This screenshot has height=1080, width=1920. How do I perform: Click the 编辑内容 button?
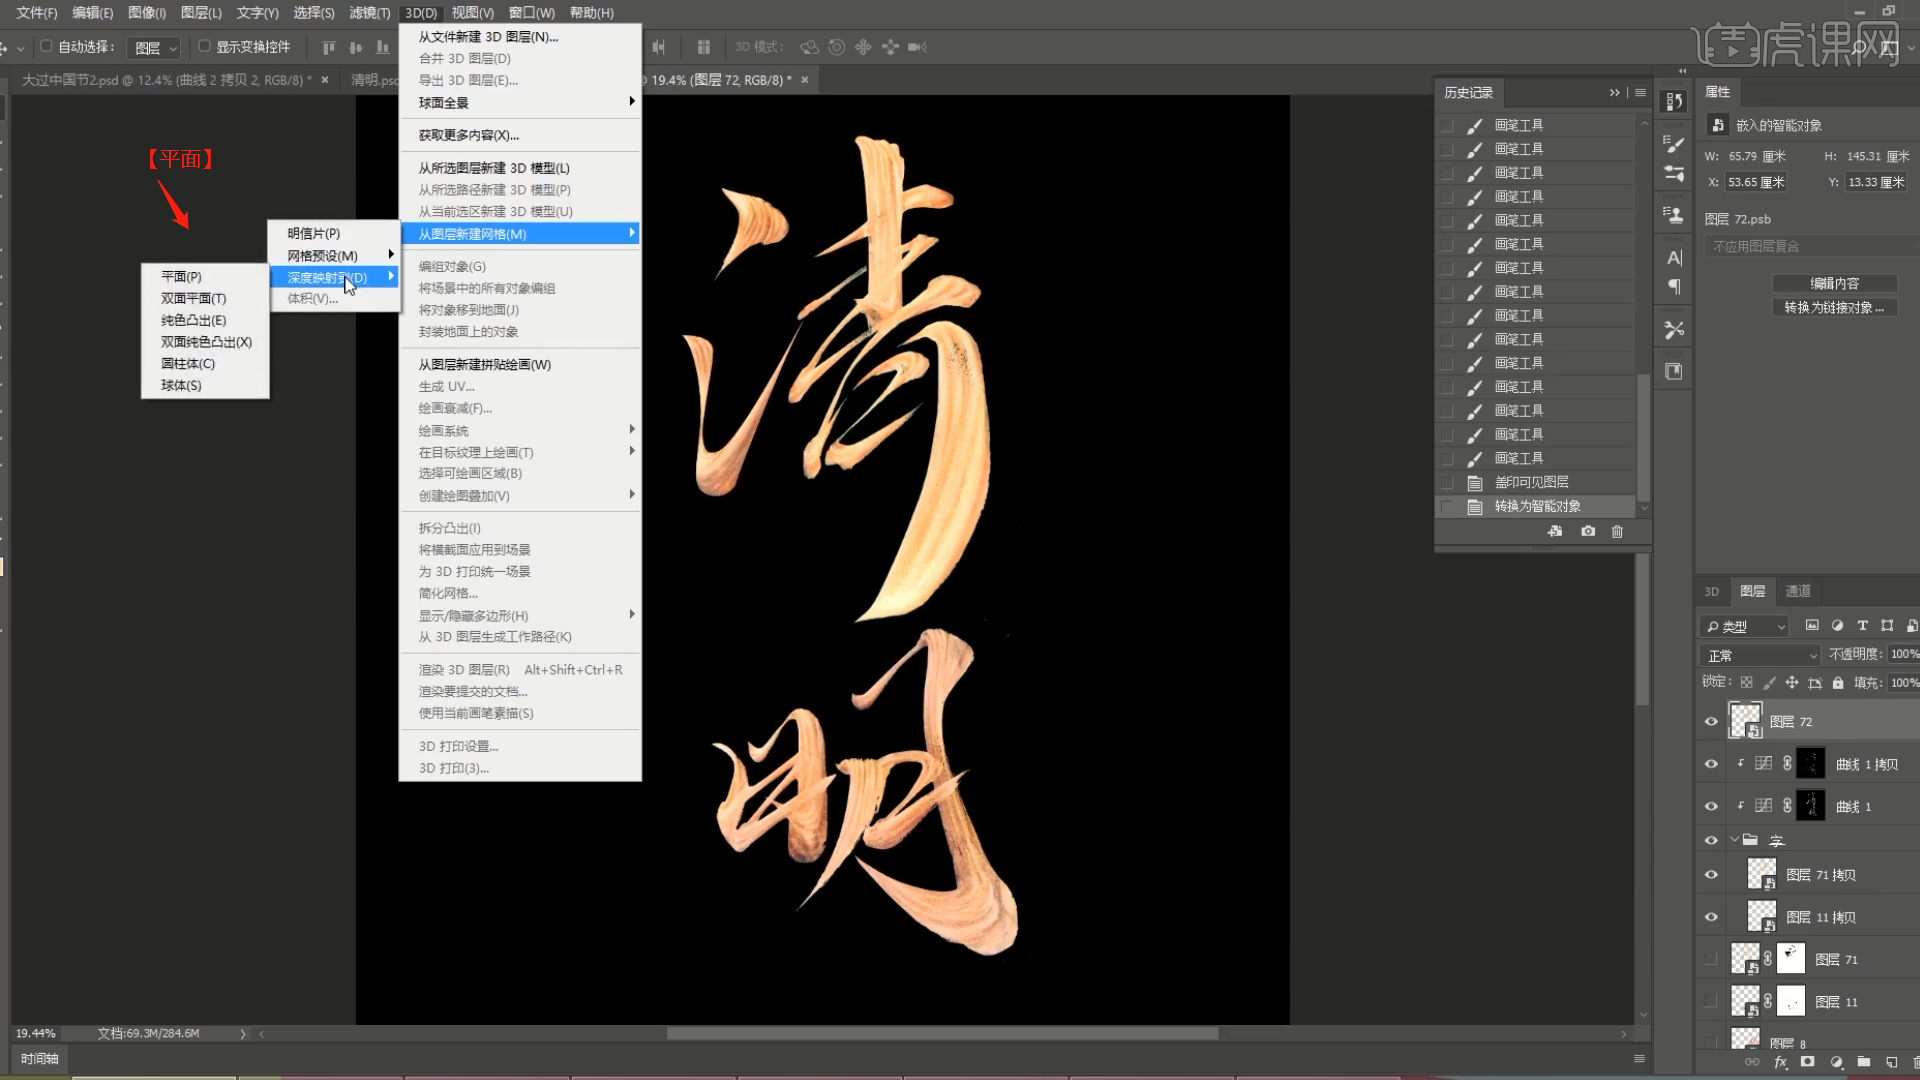point(1834,284)
